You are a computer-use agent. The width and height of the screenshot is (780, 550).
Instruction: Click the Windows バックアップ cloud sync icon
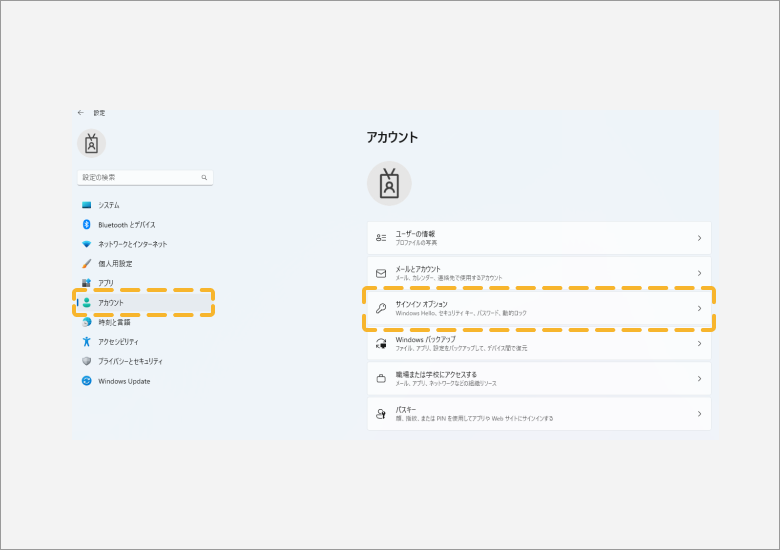pos(381,344)
